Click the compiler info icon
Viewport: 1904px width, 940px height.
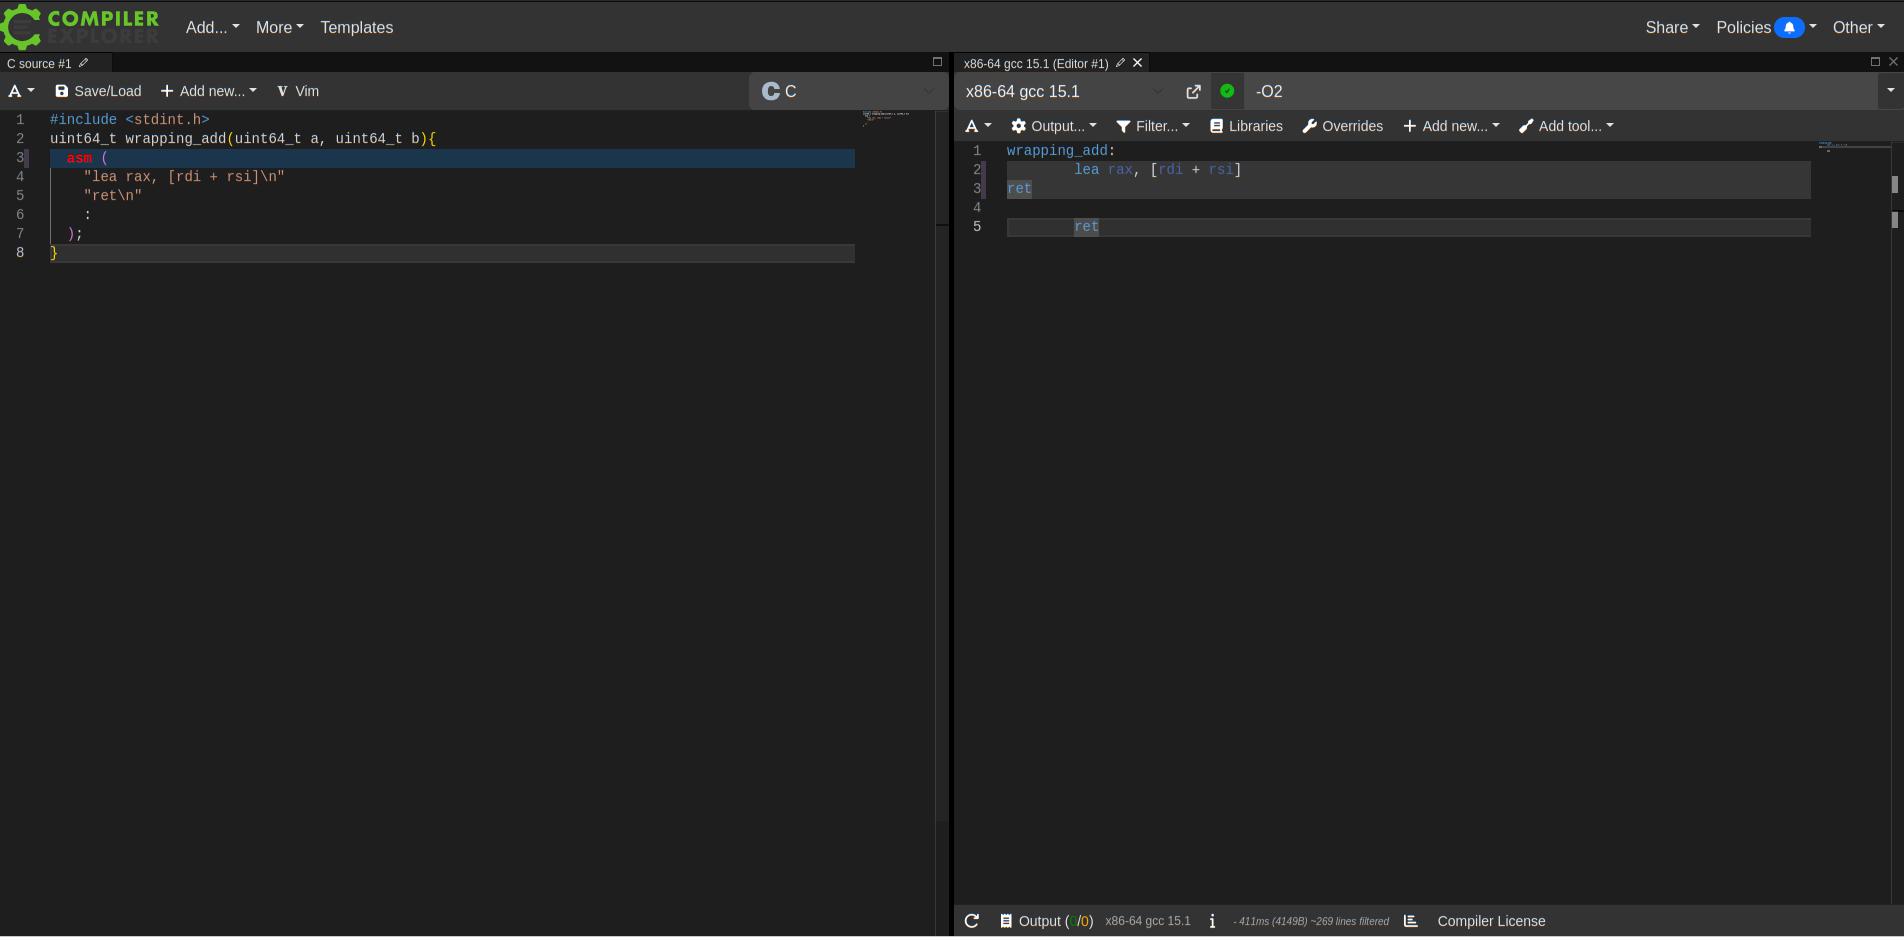click(x=1212, y=921)
